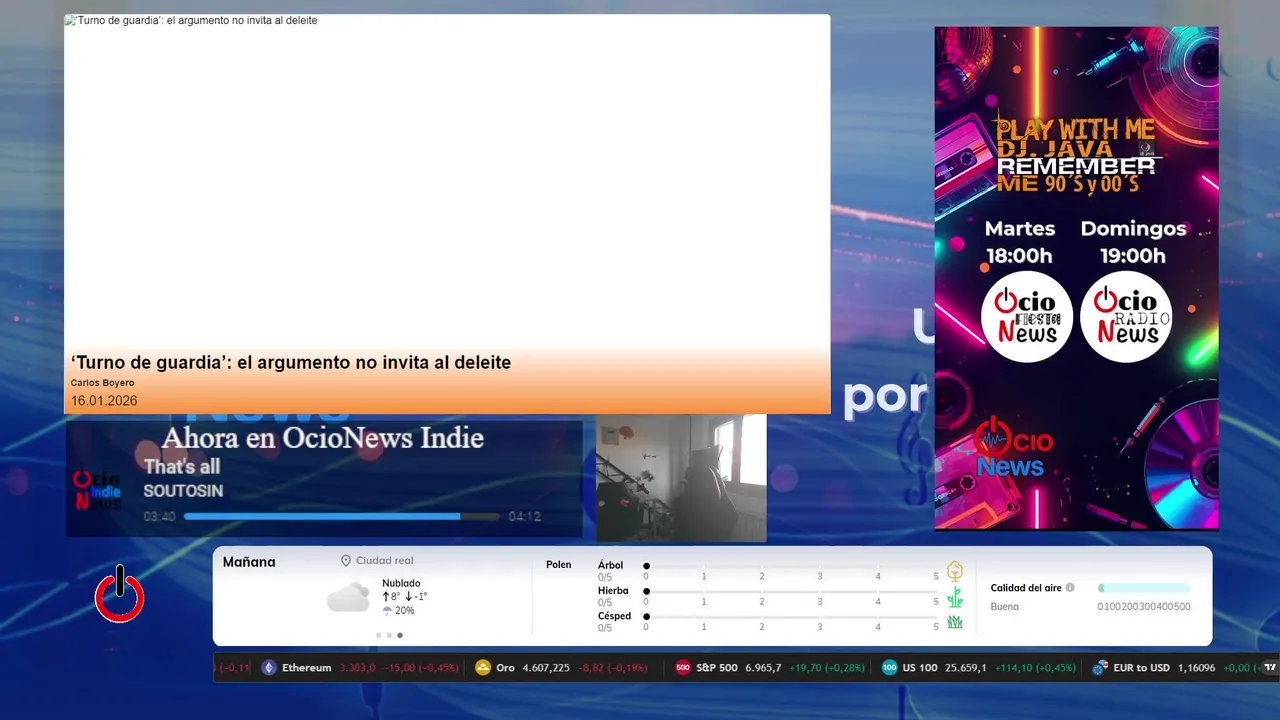
Task: Click the OcioNews Indie logo in player
Action: (x=97, y=489)
